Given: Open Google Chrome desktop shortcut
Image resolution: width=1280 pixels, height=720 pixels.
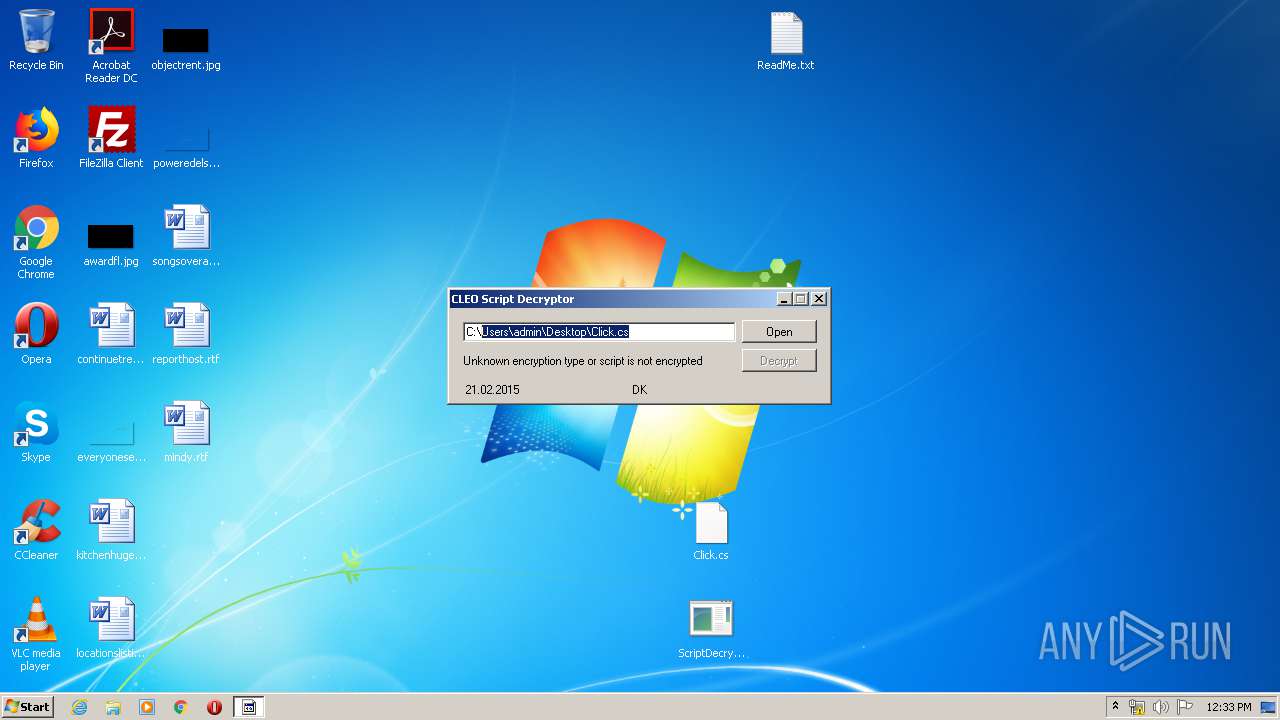Looking at the screenshot, I should [36, 243].
